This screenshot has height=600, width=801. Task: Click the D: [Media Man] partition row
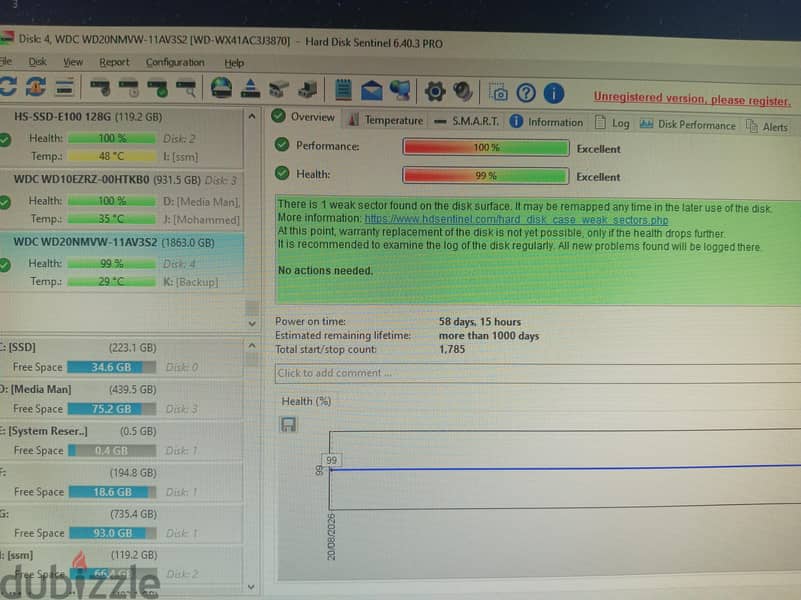(122, 399)
